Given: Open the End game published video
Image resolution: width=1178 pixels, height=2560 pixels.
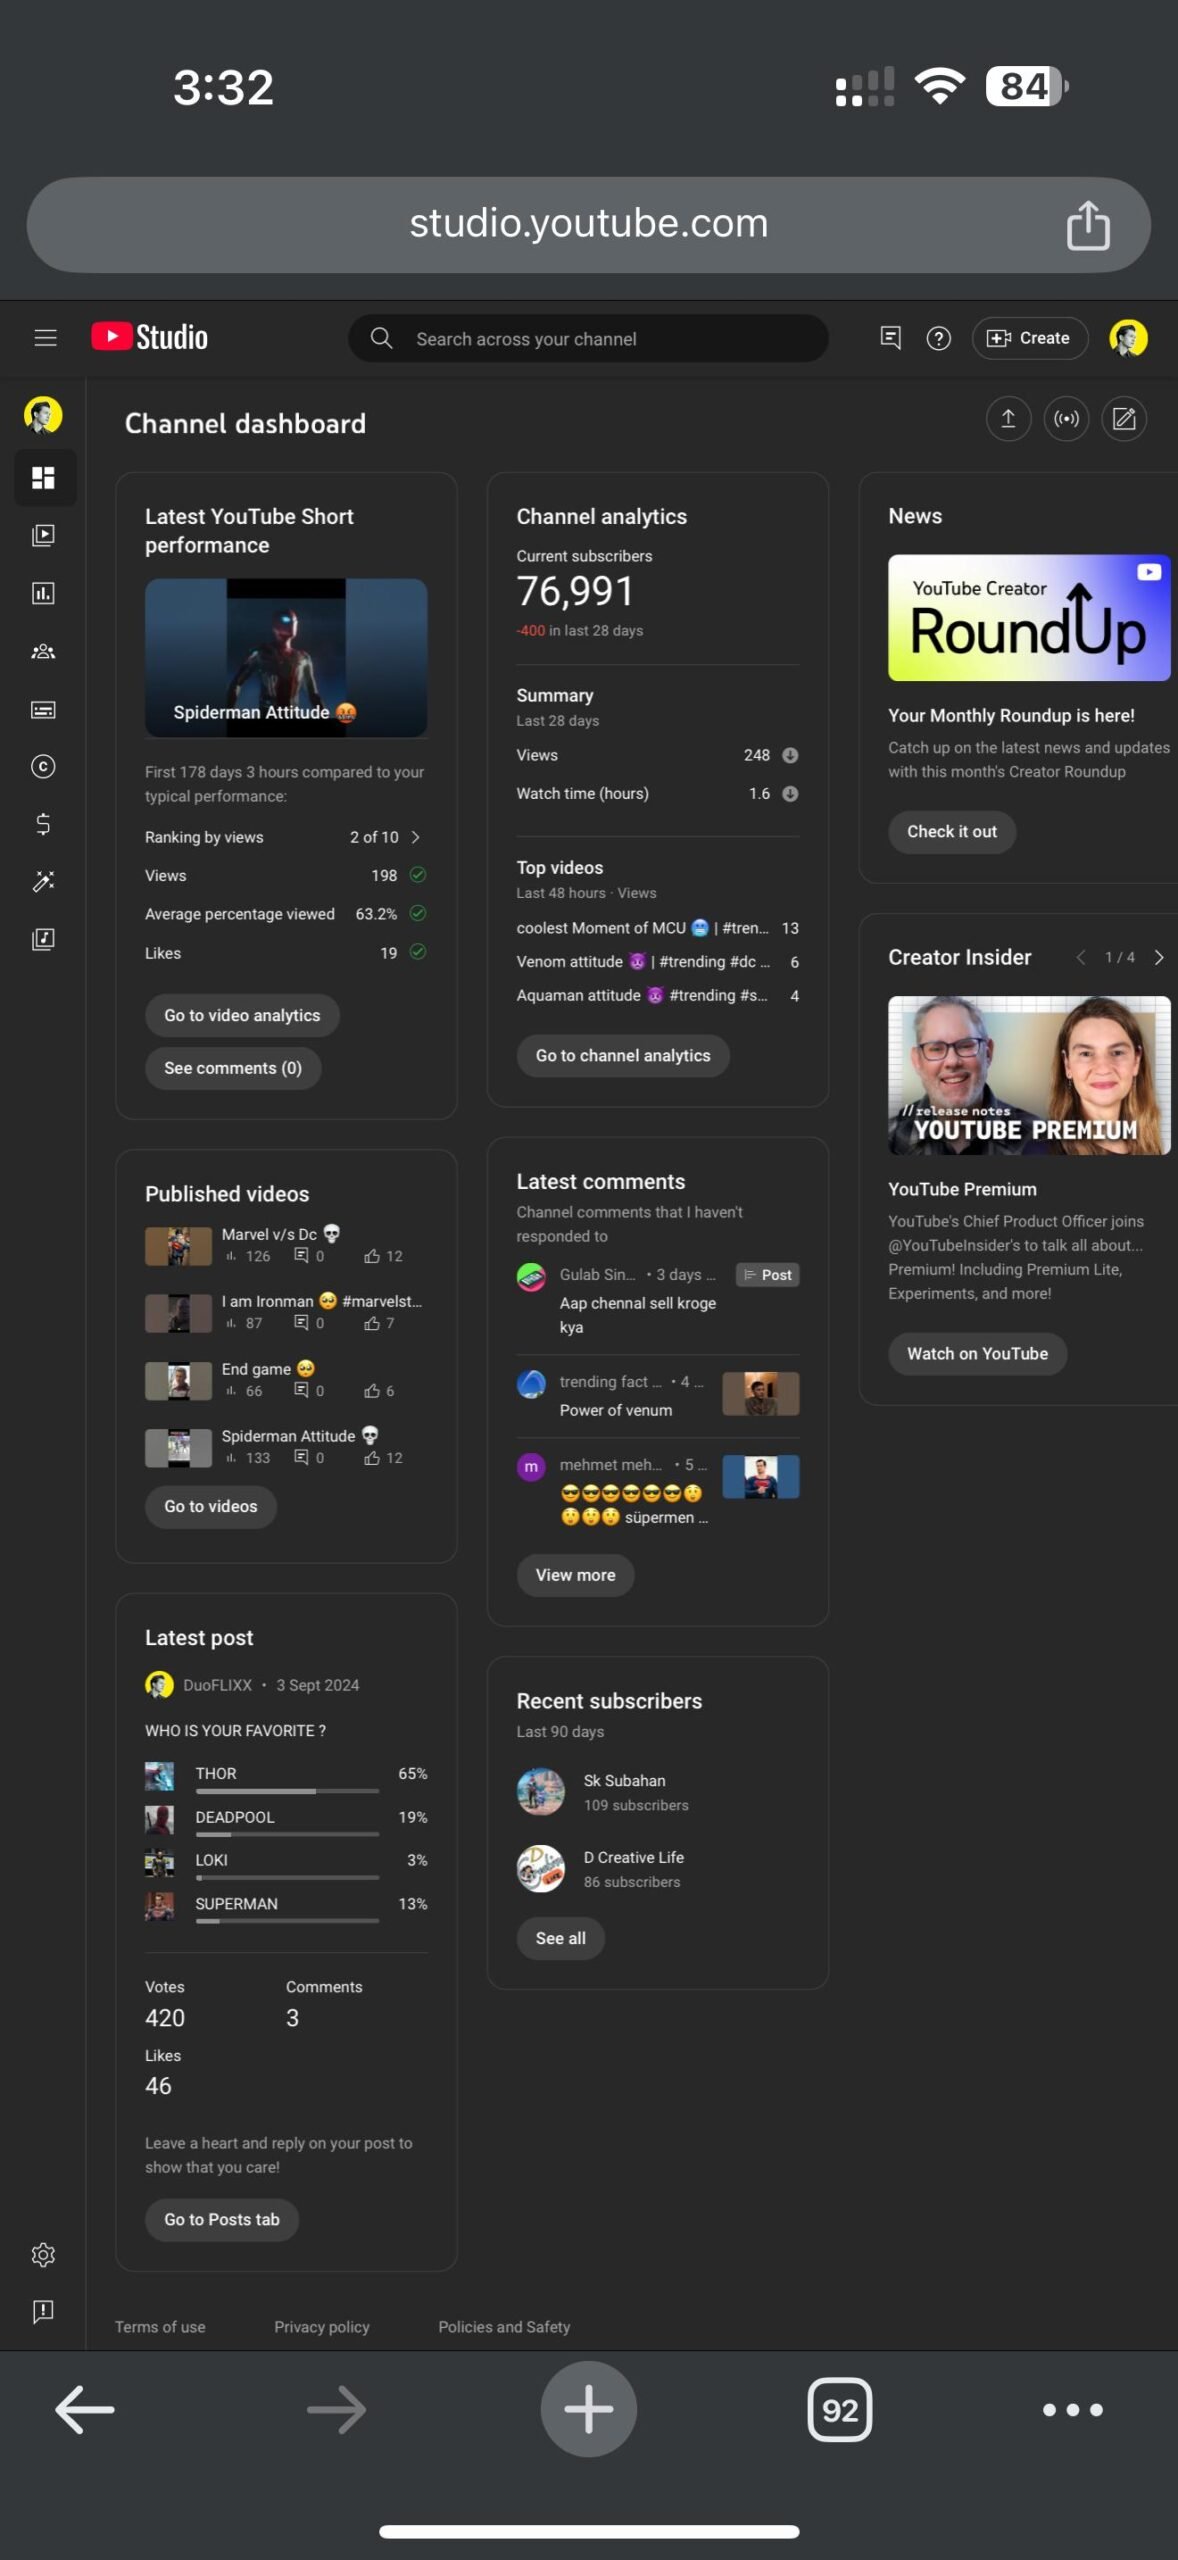Looking at the screenshot, I should 285,1381.
